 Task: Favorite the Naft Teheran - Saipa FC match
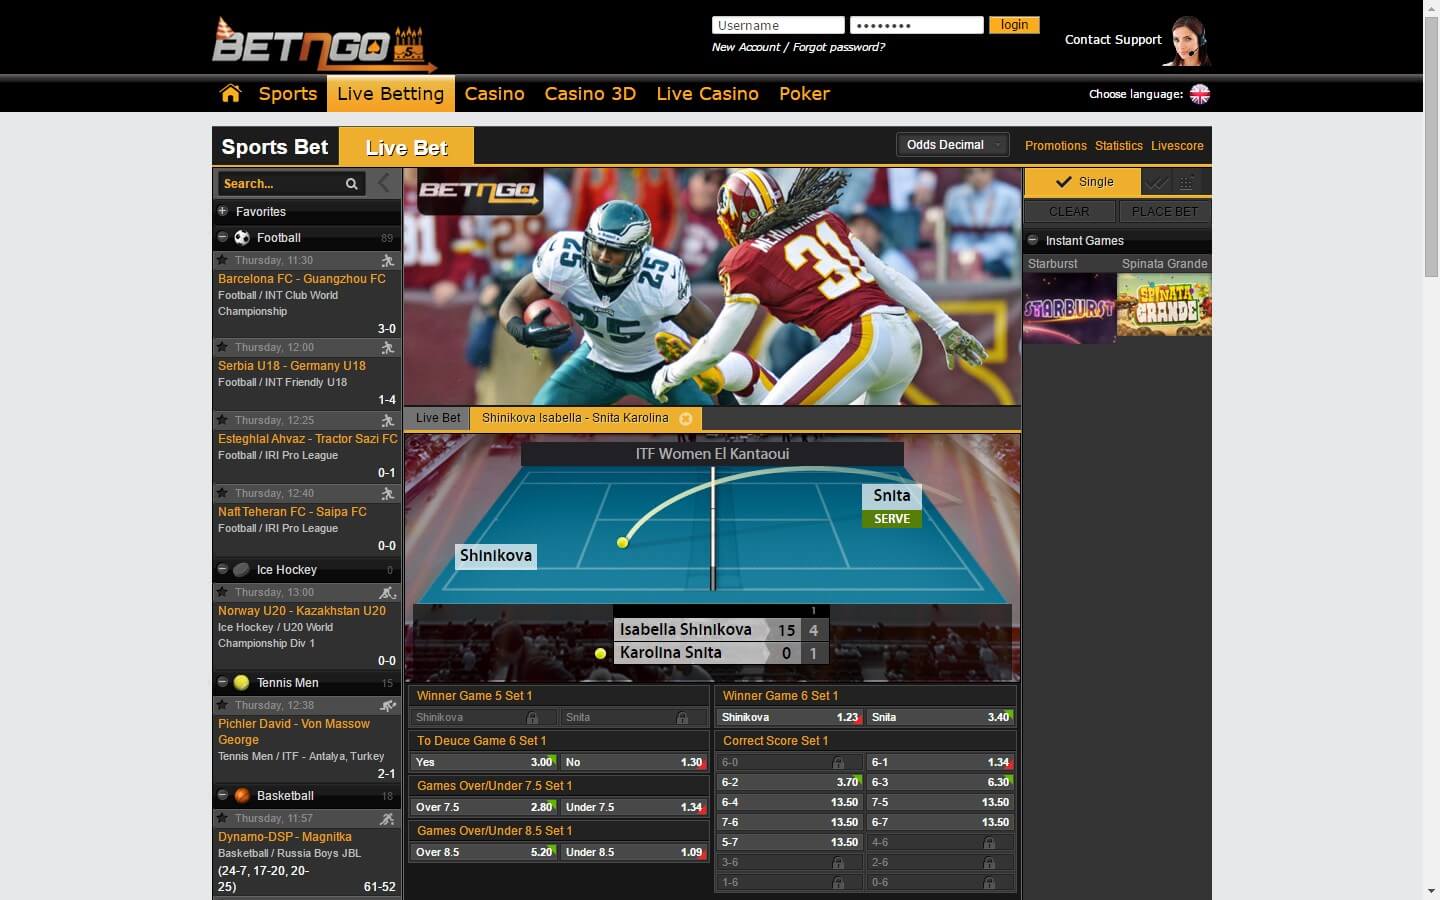pos(223,493)
